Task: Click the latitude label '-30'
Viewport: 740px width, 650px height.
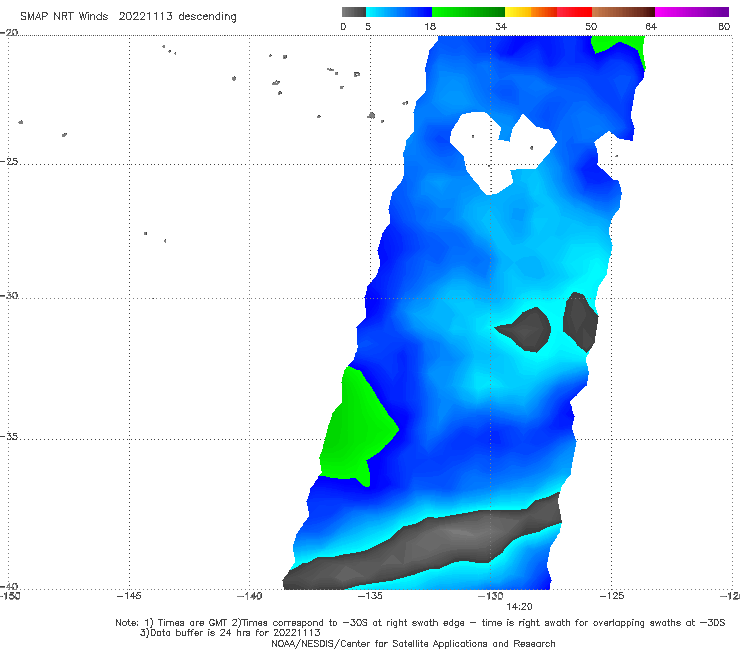Action: (x=9, y=295)
